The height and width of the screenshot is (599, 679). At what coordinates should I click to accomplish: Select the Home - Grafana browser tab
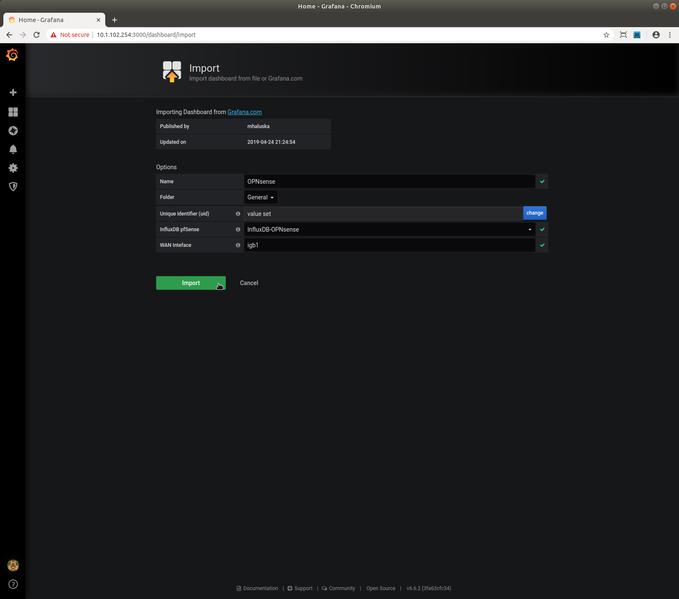click(54, 20)
